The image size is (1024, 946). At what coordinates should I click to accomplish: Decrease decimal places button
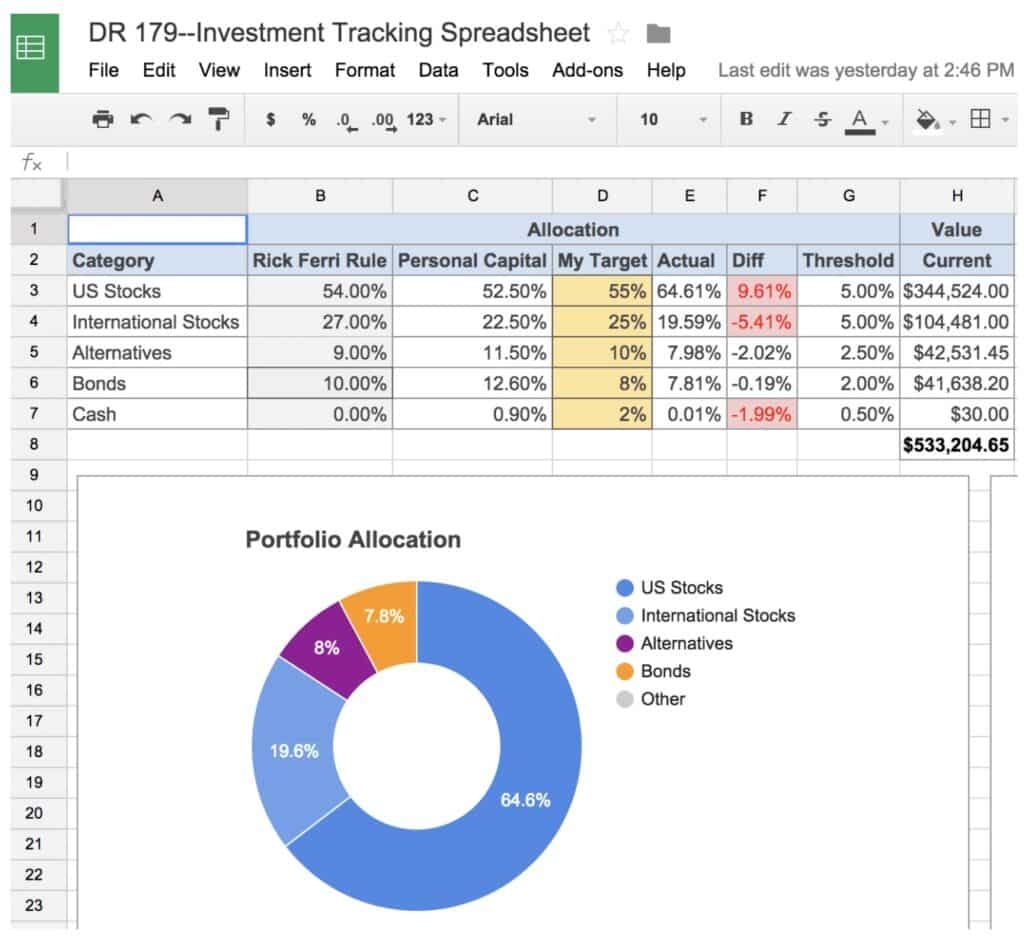[x=345, y=120]
